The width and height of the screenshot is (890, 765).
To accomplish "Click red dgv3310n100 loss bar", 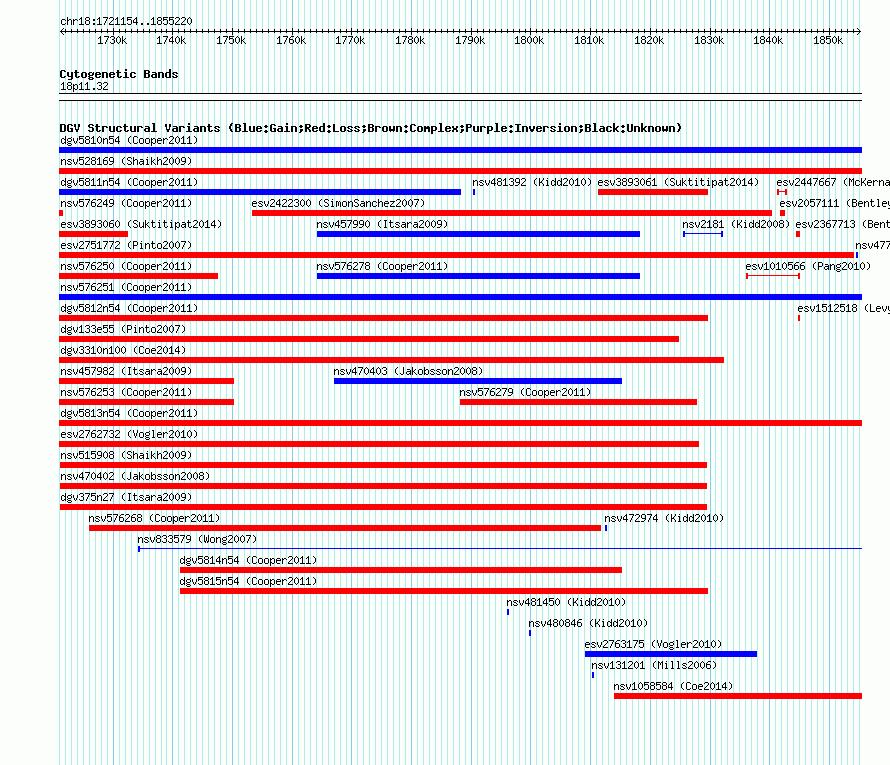I will click(x=392, y=360).
